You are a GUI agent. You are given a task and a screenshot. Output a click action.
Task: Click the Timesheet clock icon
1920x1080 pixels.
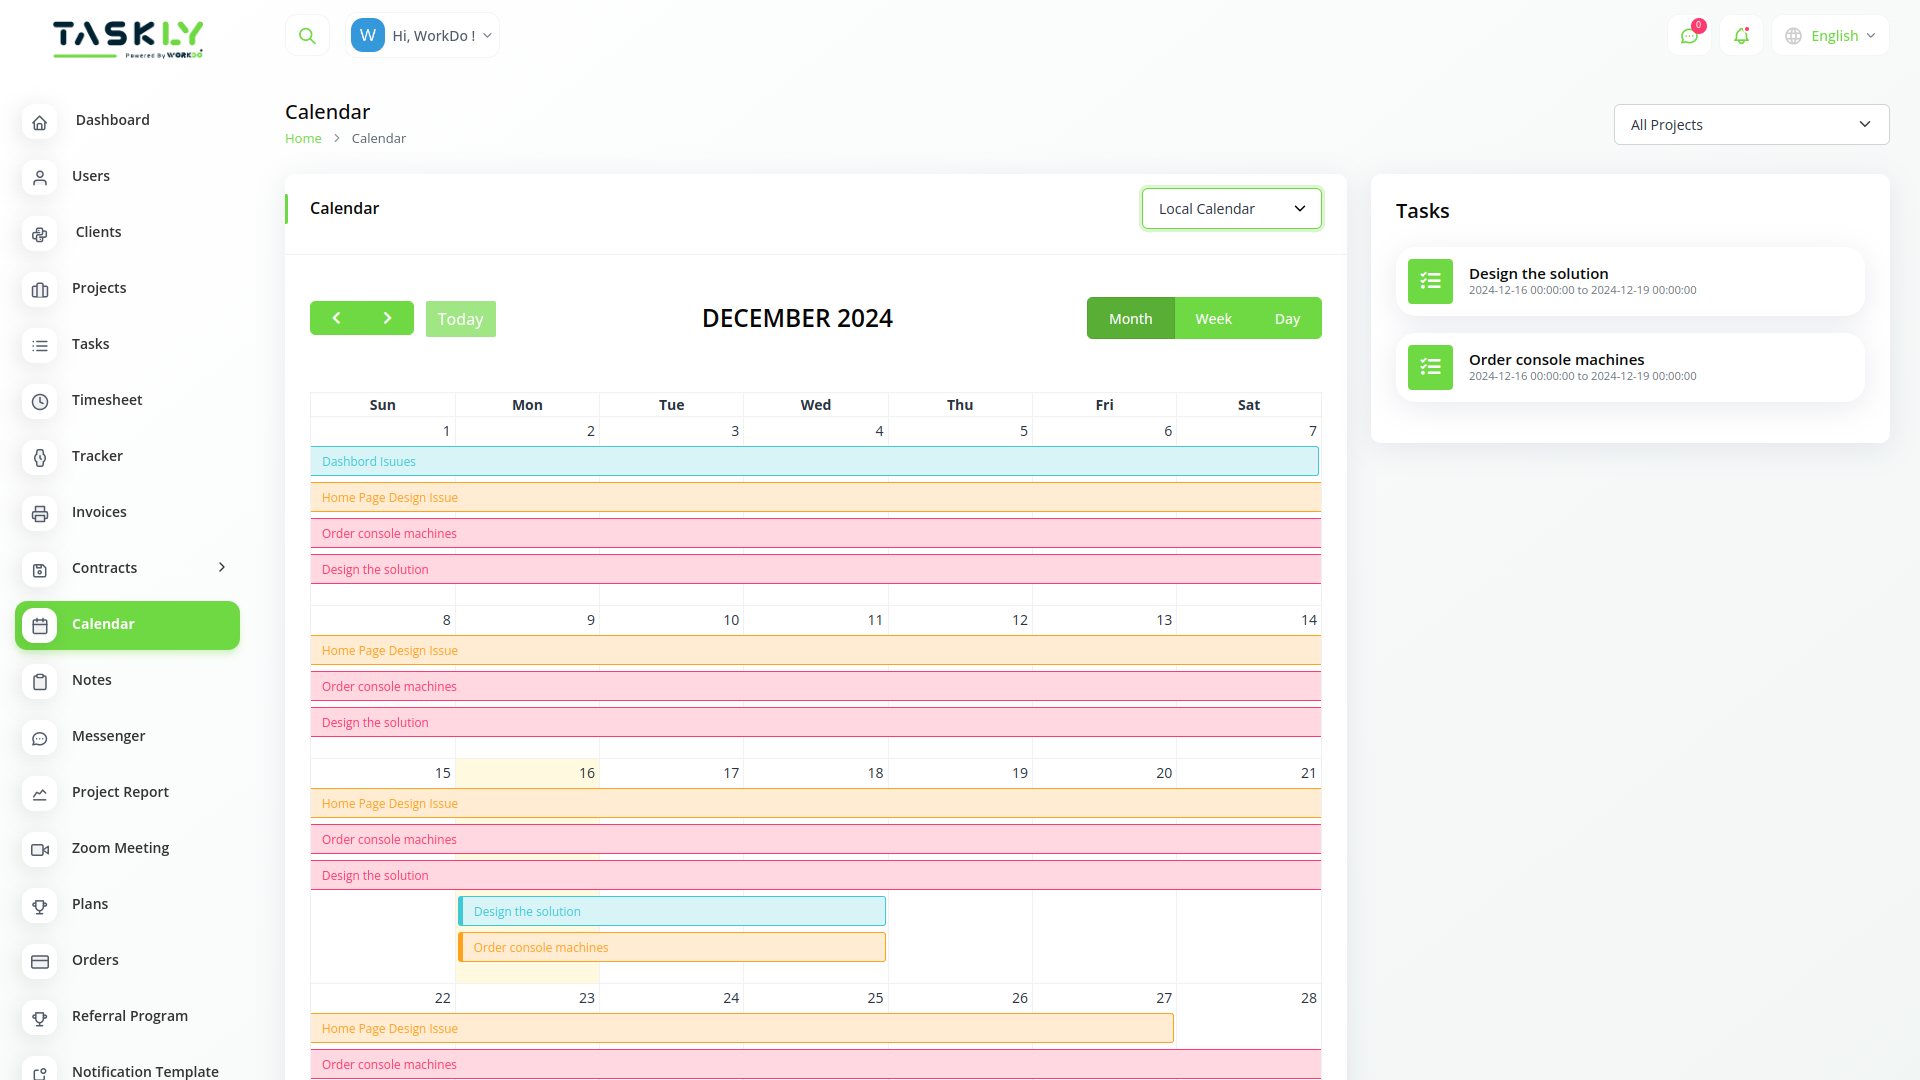[x=40, y=401]
